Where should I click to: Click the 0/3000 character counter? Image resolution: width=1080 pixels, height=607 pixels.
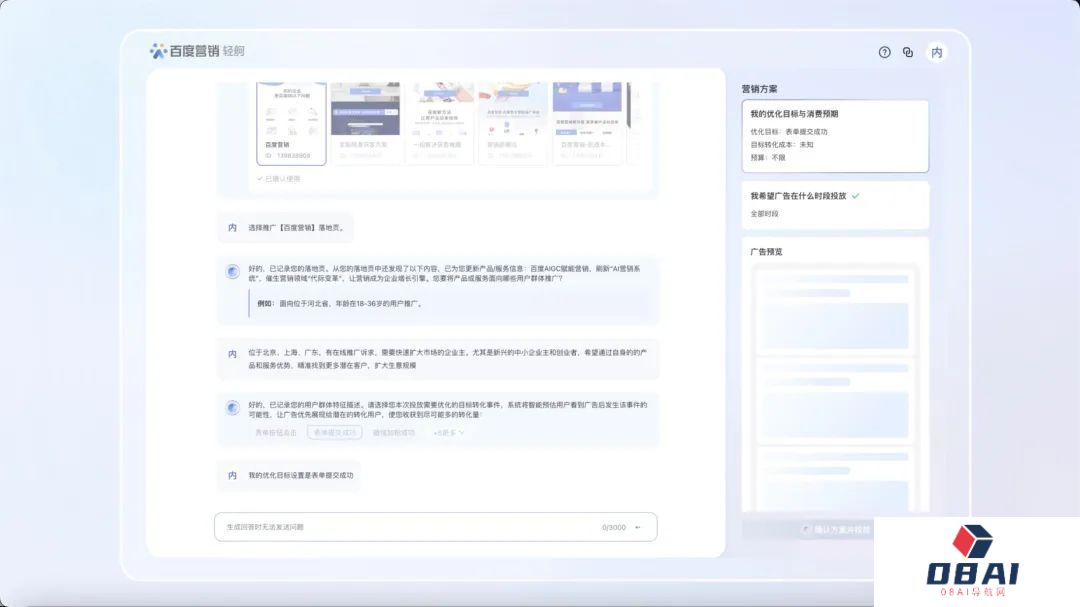pyautogui.click(x=614, y=528)
